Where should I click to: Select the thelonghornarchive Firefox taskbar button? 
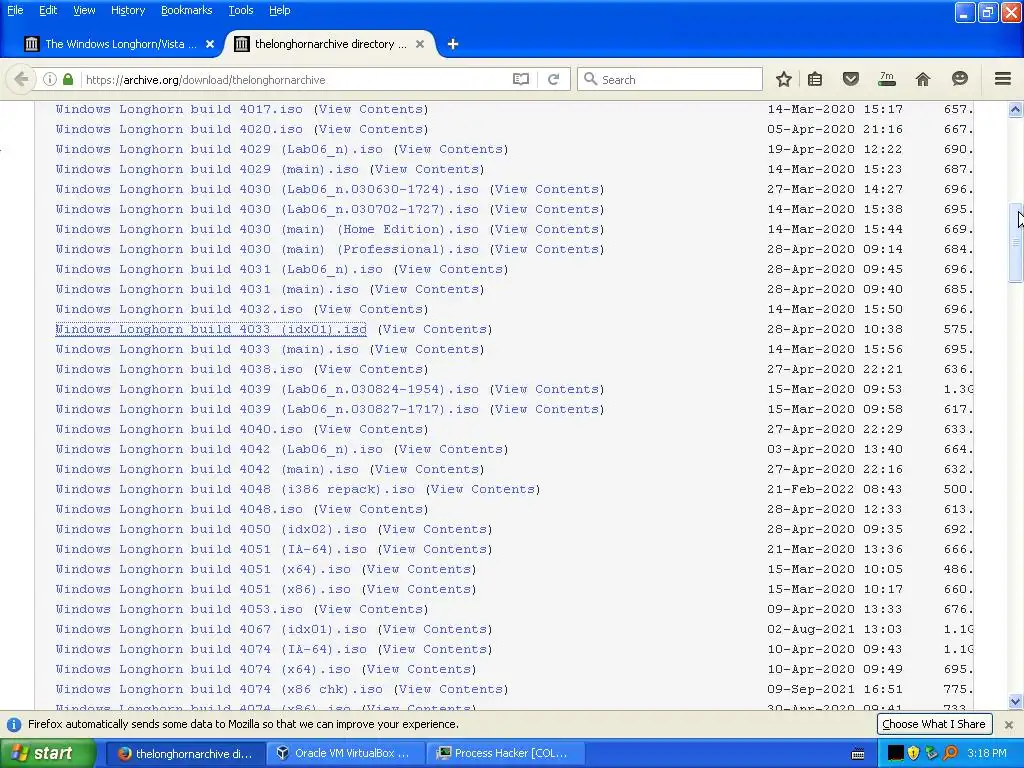[x=185, y=754]
